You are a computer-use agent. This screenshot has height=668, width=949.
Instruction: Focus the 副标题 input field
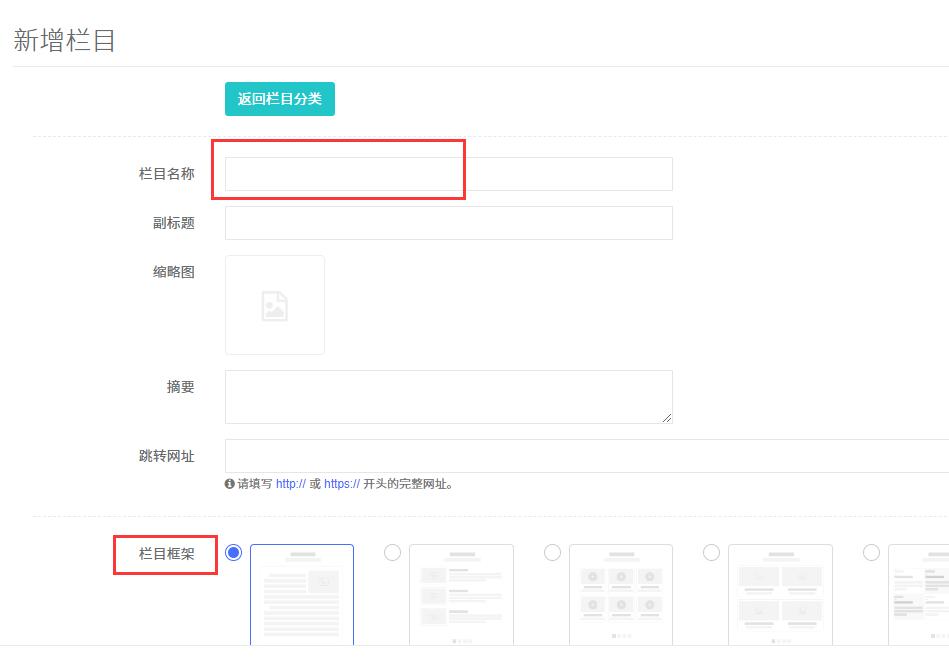click(448, 223)
